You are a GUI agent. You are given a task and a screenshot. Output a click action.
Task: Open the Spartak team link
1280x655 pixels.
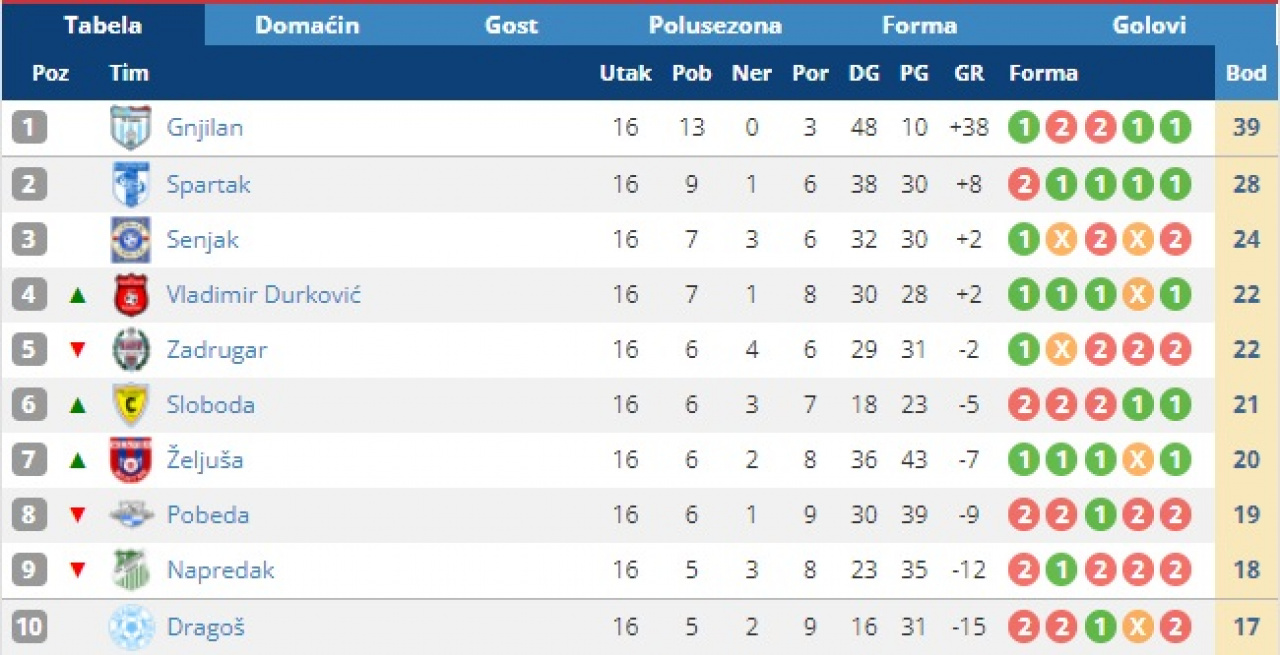coord(208,184)
